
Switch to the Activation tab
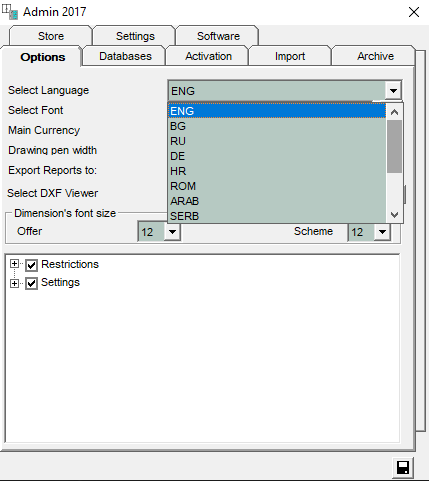208,56
